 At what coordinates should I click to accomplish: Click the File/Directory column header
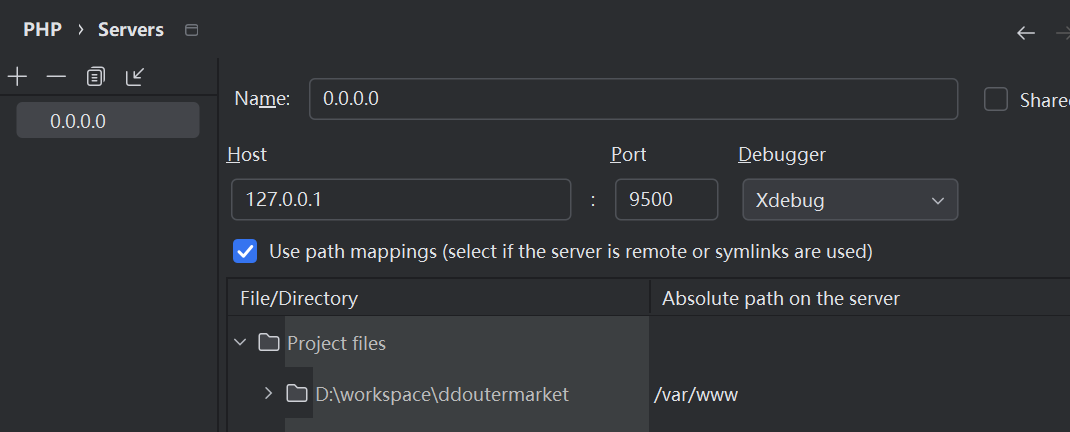coord(438,298)
